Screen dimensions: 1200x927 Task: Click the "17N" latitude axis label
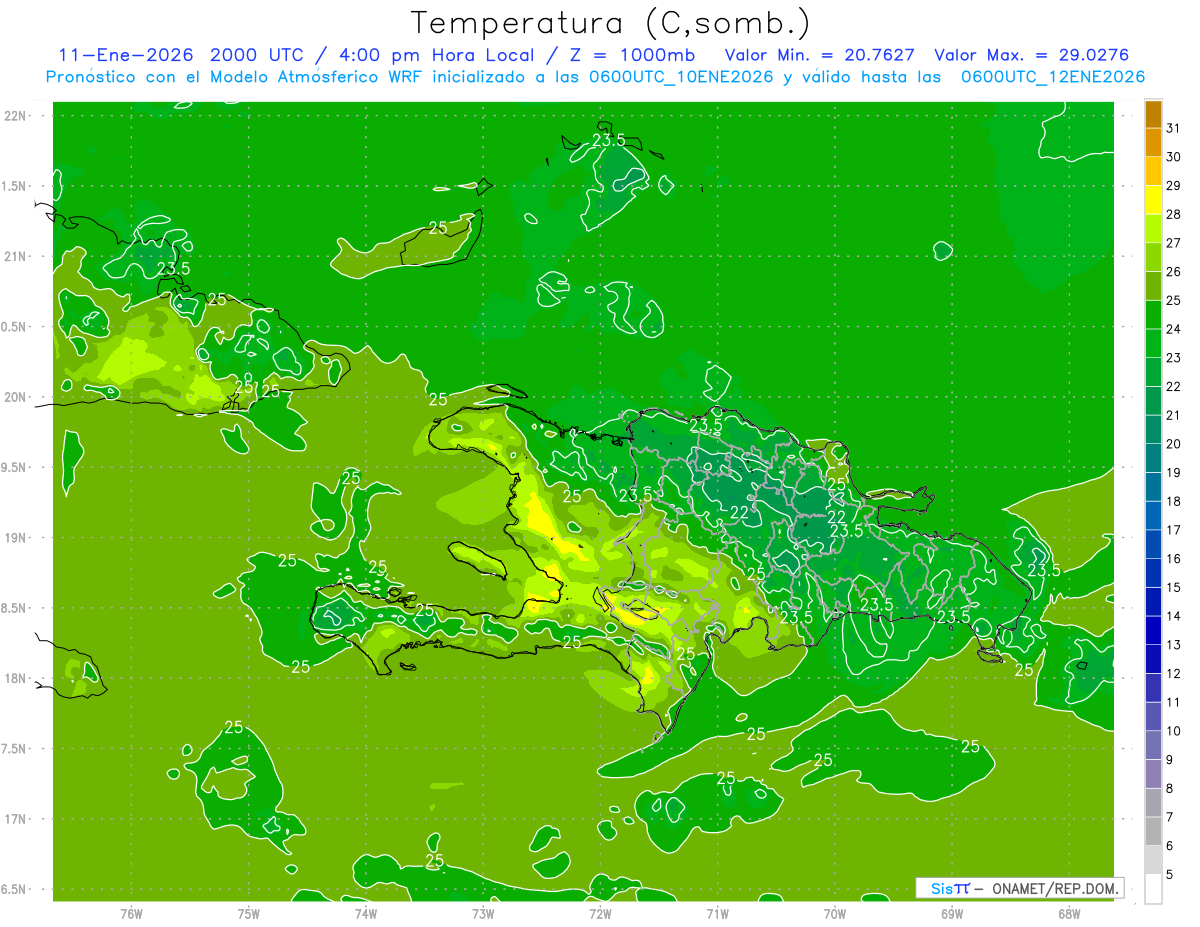click(x=17, y=820)
